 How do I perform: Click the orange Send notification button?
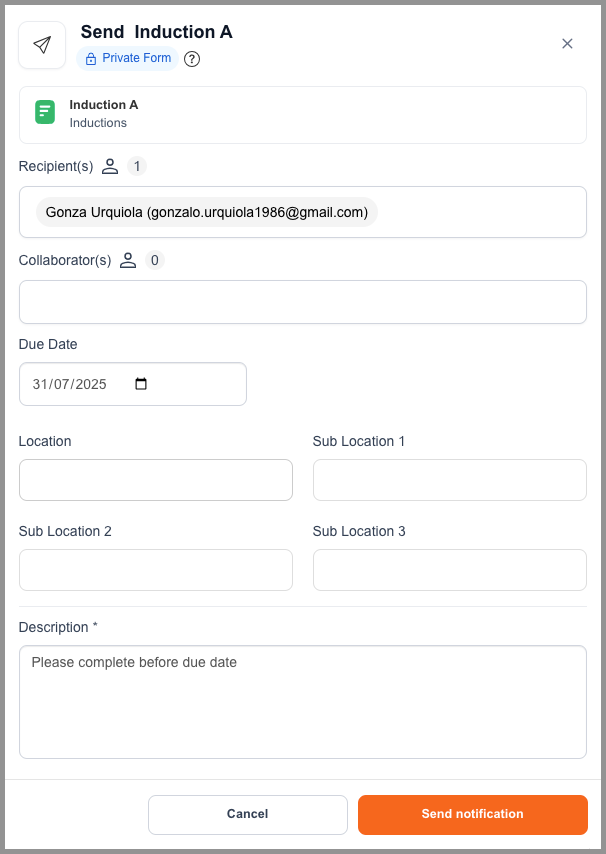pos(473,814)
